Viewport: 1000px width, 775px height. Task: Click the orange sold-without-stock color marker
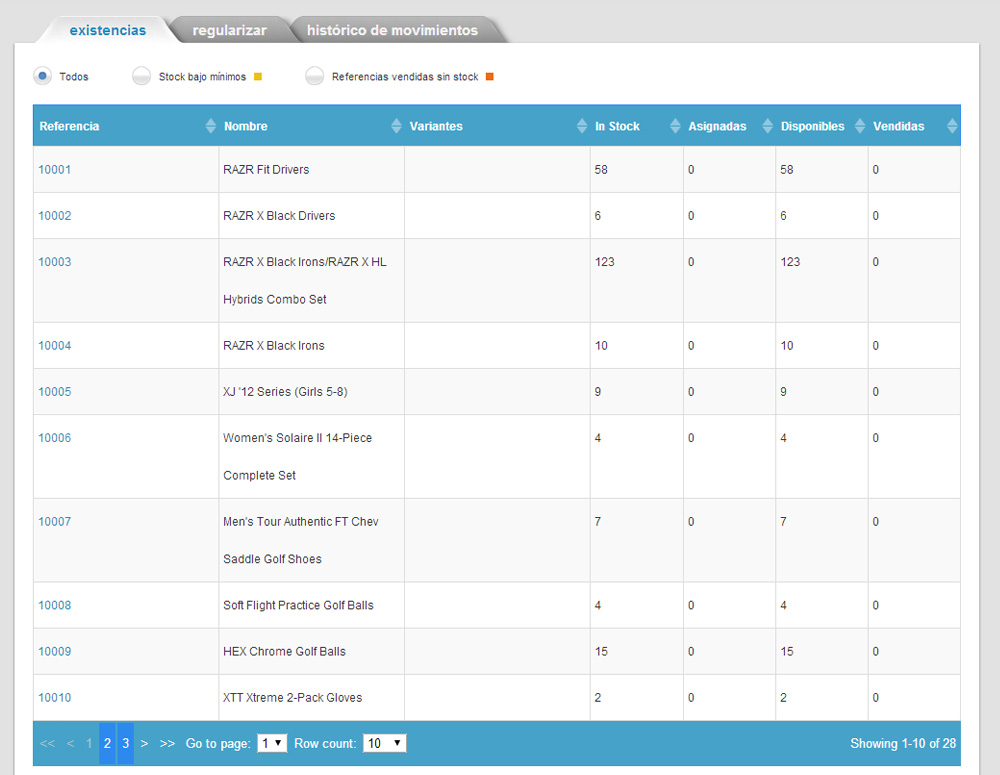(490, 77)
